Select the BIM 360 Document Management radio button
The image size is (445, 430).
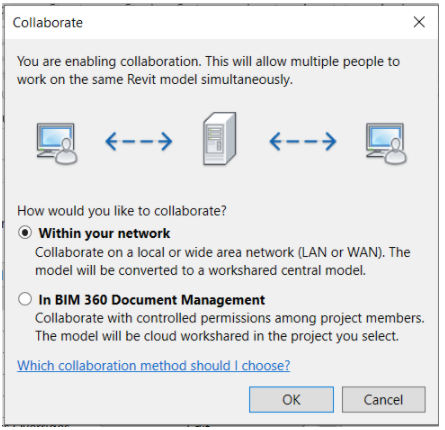tap(25, 299)
